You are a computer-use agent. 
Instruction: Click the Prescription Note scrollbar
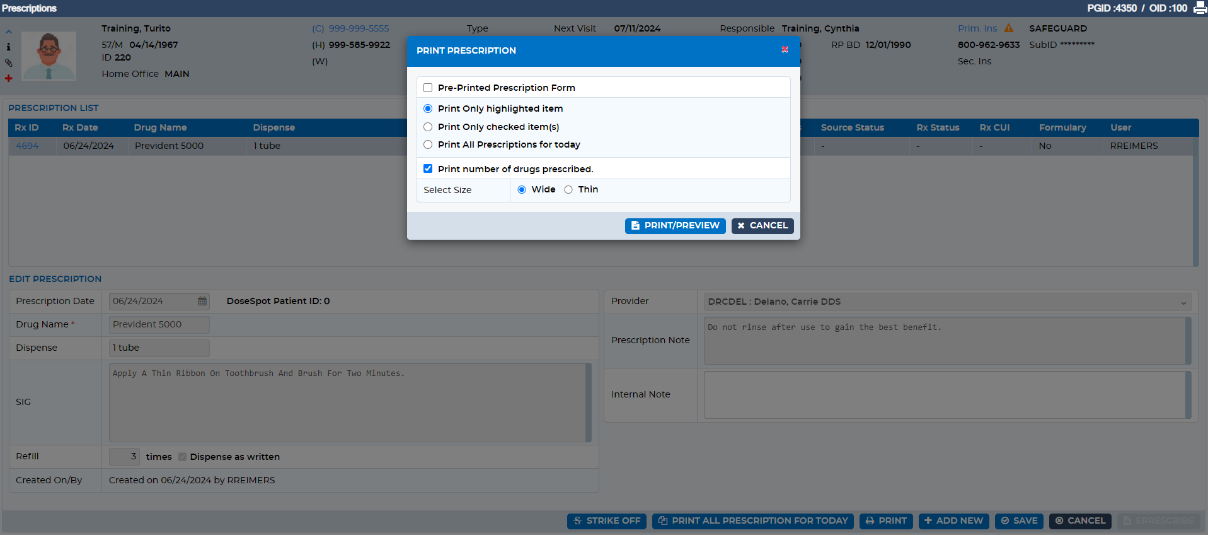click(1188, 341)
